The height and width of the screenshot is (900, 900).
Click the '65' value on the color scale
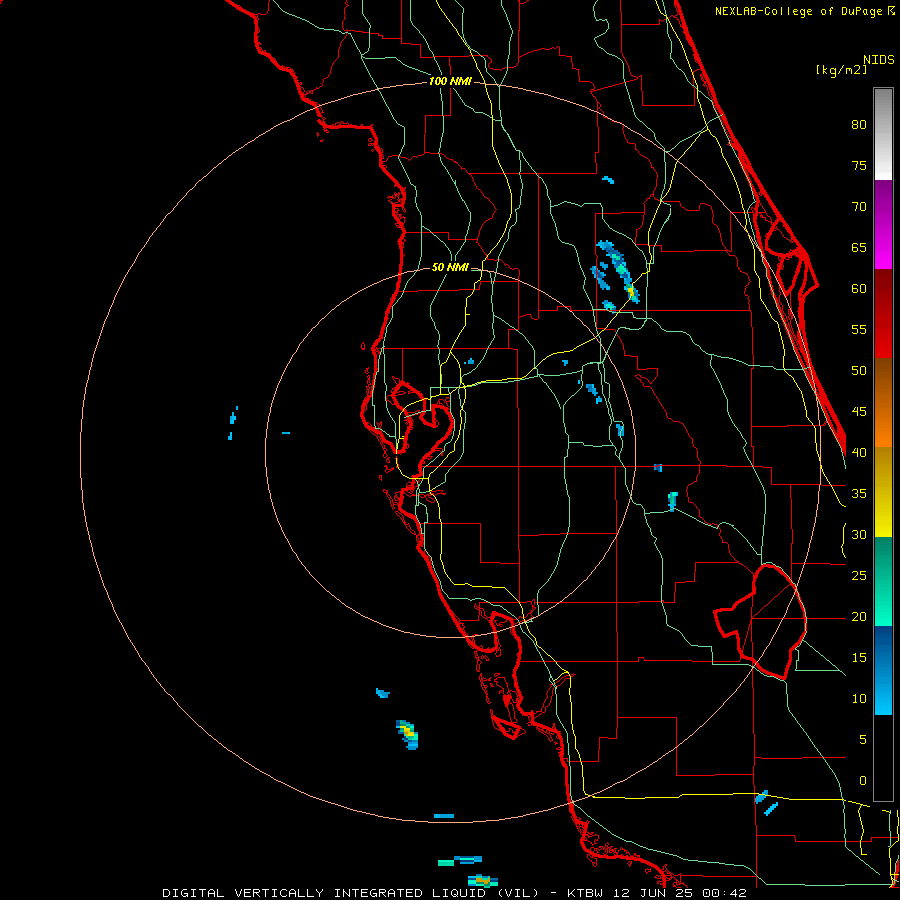point(859,248)
